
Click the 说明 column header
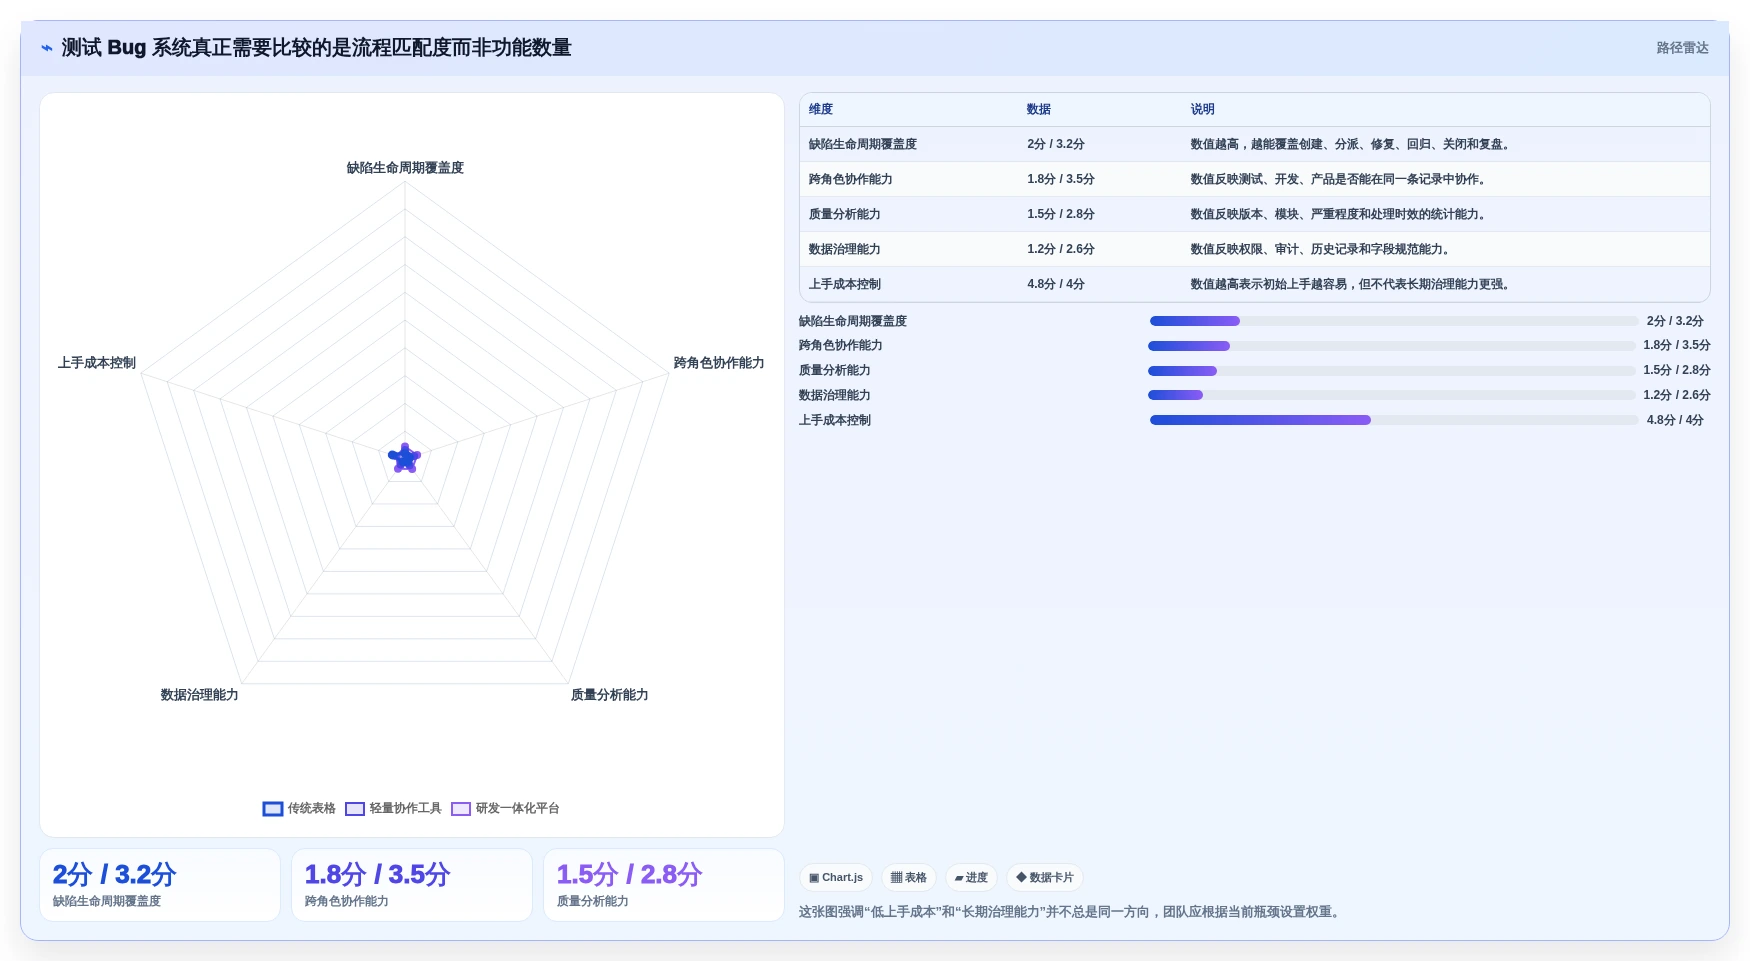pyautogui.click(x=1203, y=109)
